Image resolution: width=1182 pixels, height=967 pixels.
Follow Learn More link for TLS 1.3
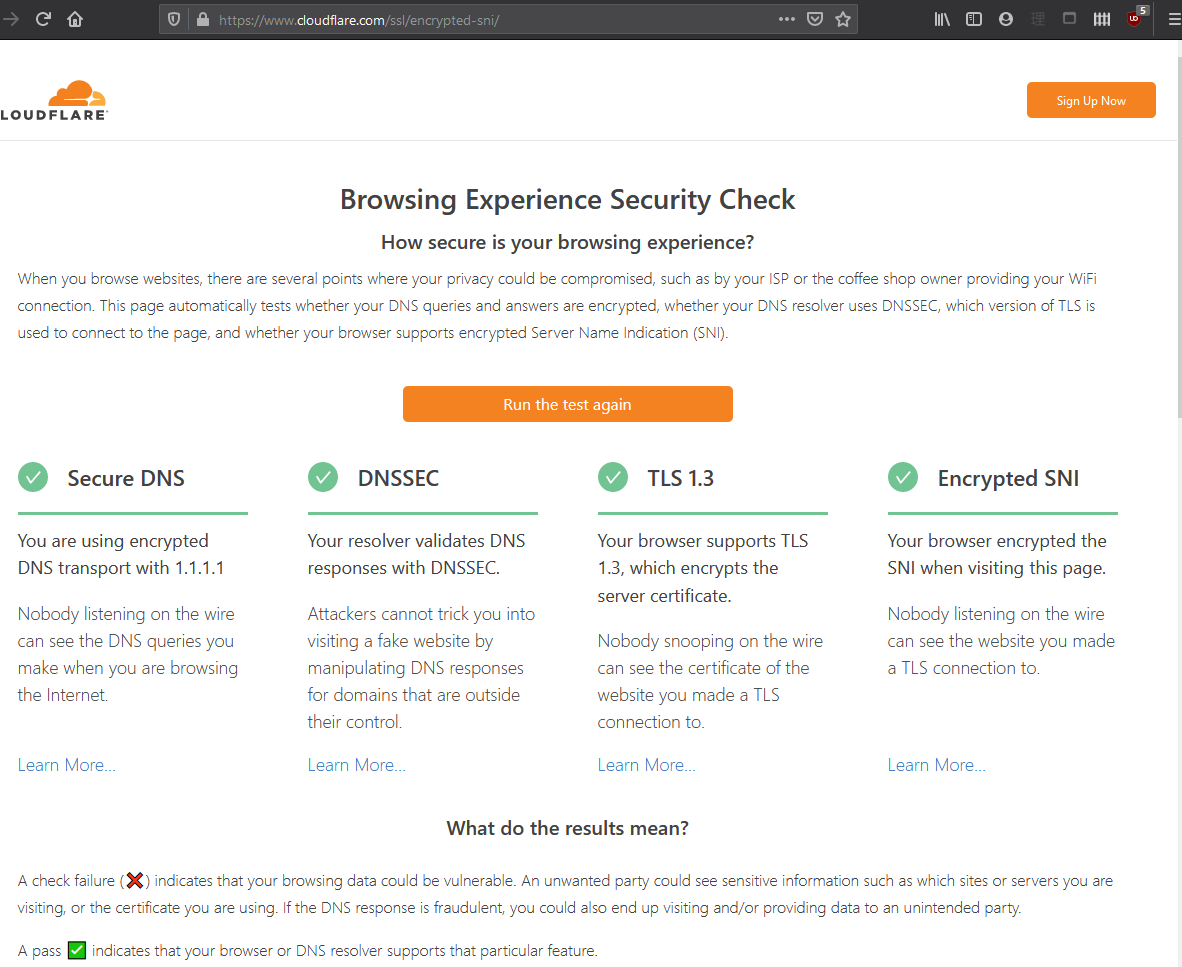(x=647, y=765)
